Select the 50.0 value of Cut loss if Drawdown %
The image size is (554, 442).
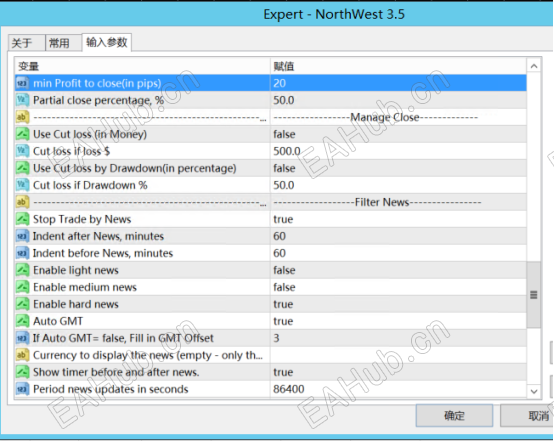284,185
